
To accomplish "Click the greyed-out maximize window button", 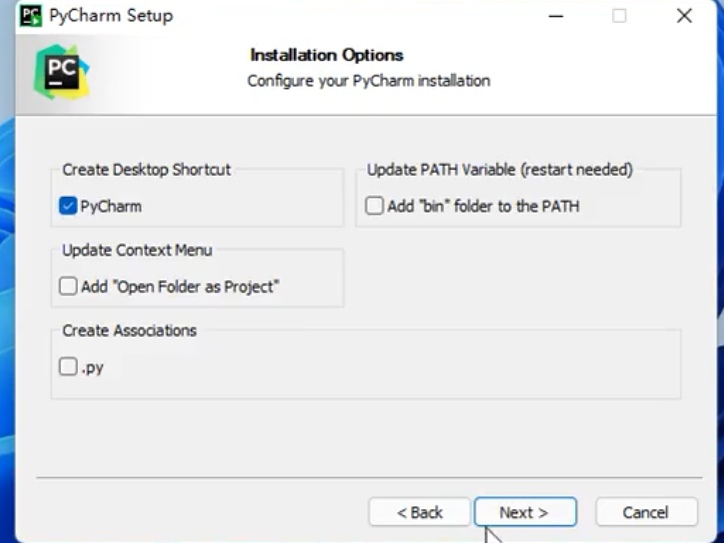I will [x=619, y=16].
